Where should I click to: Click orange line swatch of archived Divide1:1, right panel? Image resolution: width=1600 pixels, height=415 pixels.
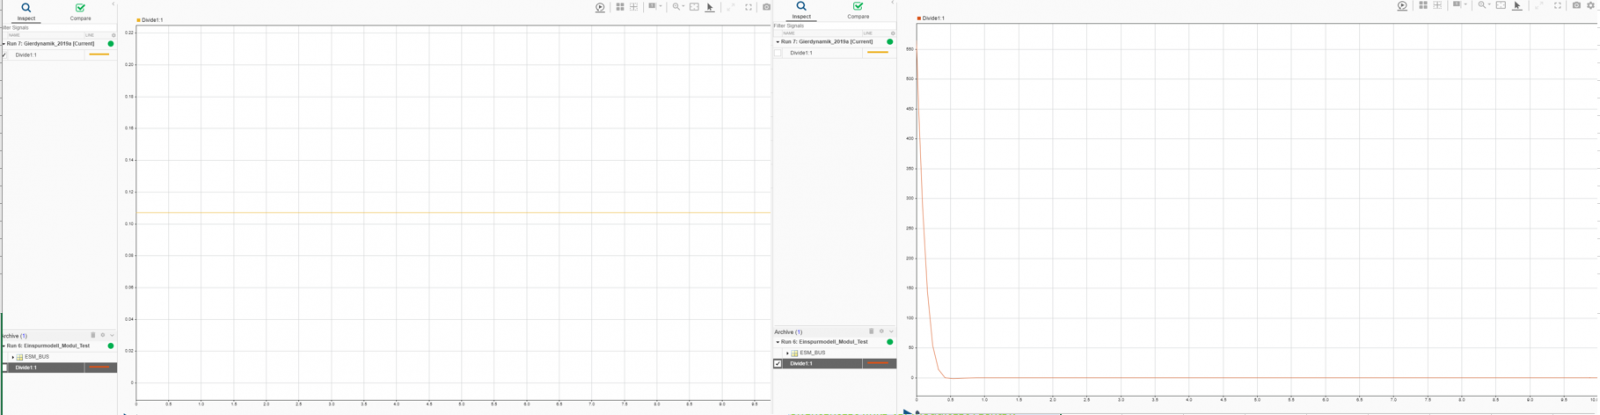pos(878,364)
